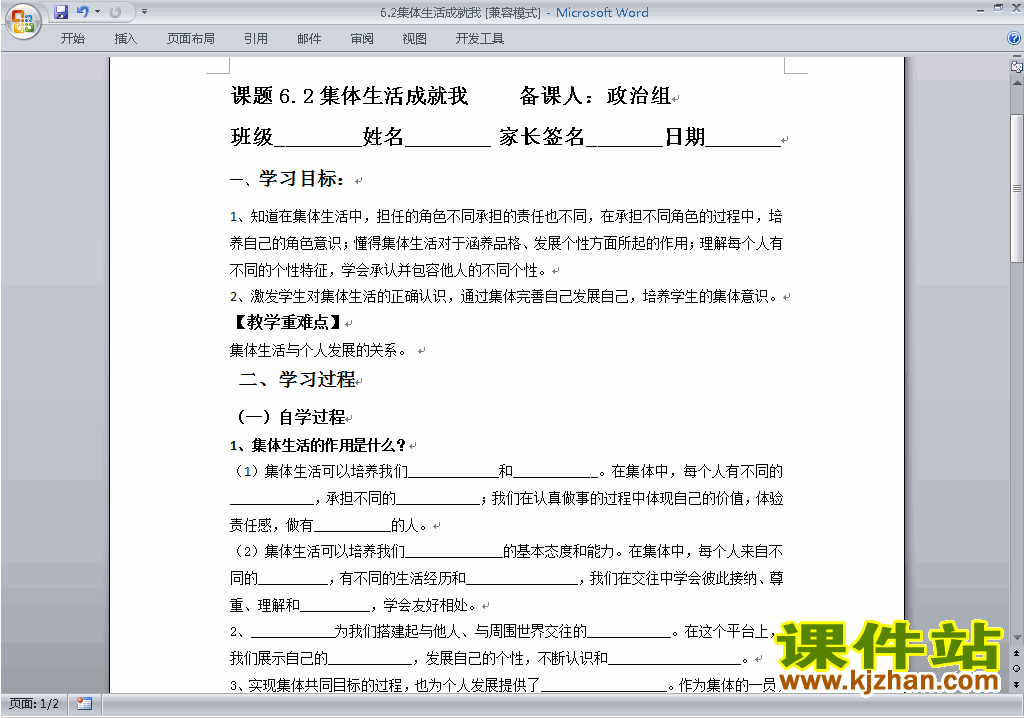Click the document title in the title bar
The image size is (1024, 718).
[515, 12]
